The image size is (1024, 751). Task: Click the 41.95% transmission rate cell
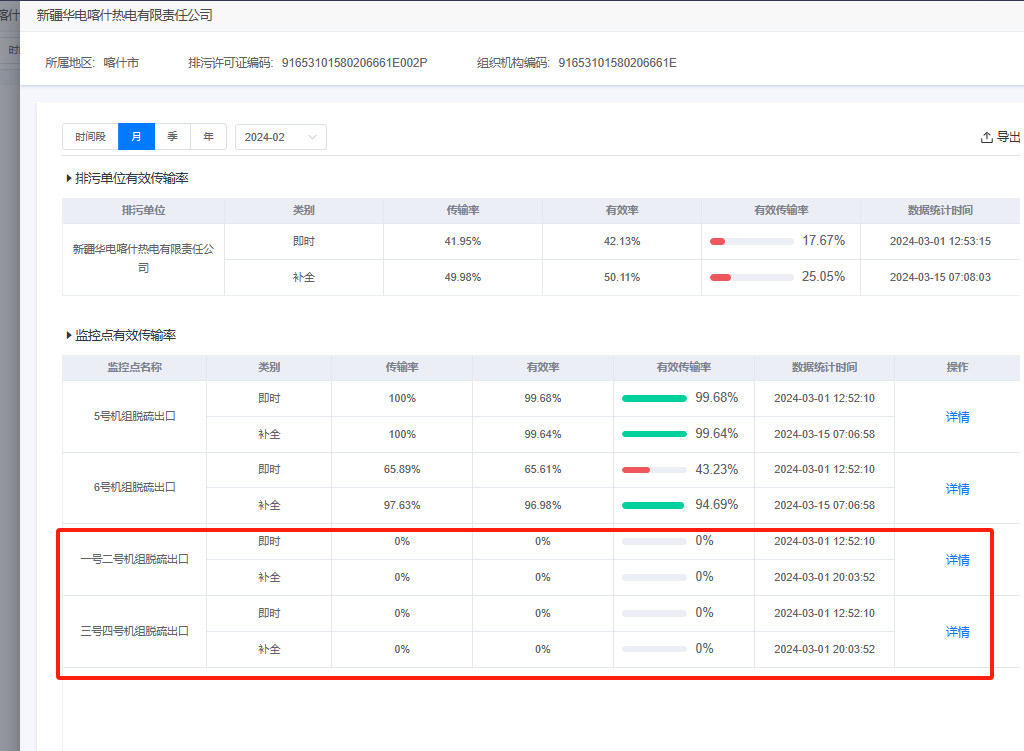point(463,242)
